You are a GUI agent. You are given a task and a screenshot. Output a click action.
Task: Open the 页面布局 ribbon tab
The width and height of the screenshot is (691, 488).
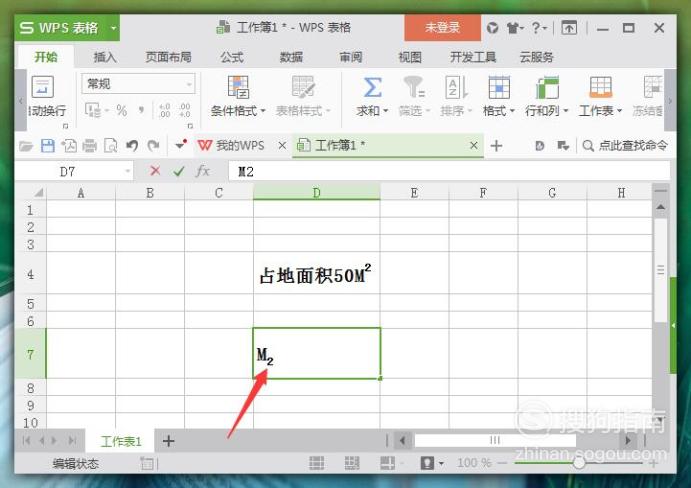tap(168, 57)
